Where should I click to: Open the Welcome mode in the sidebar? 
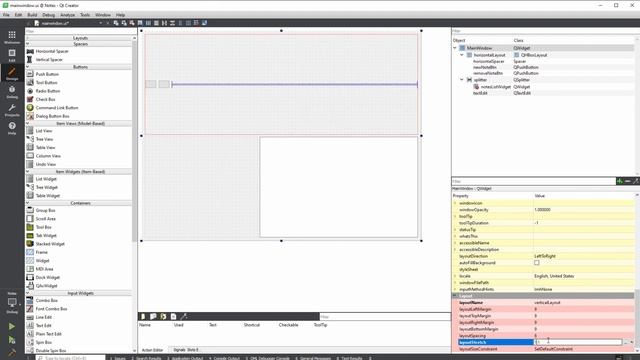(x=12, y=37)
